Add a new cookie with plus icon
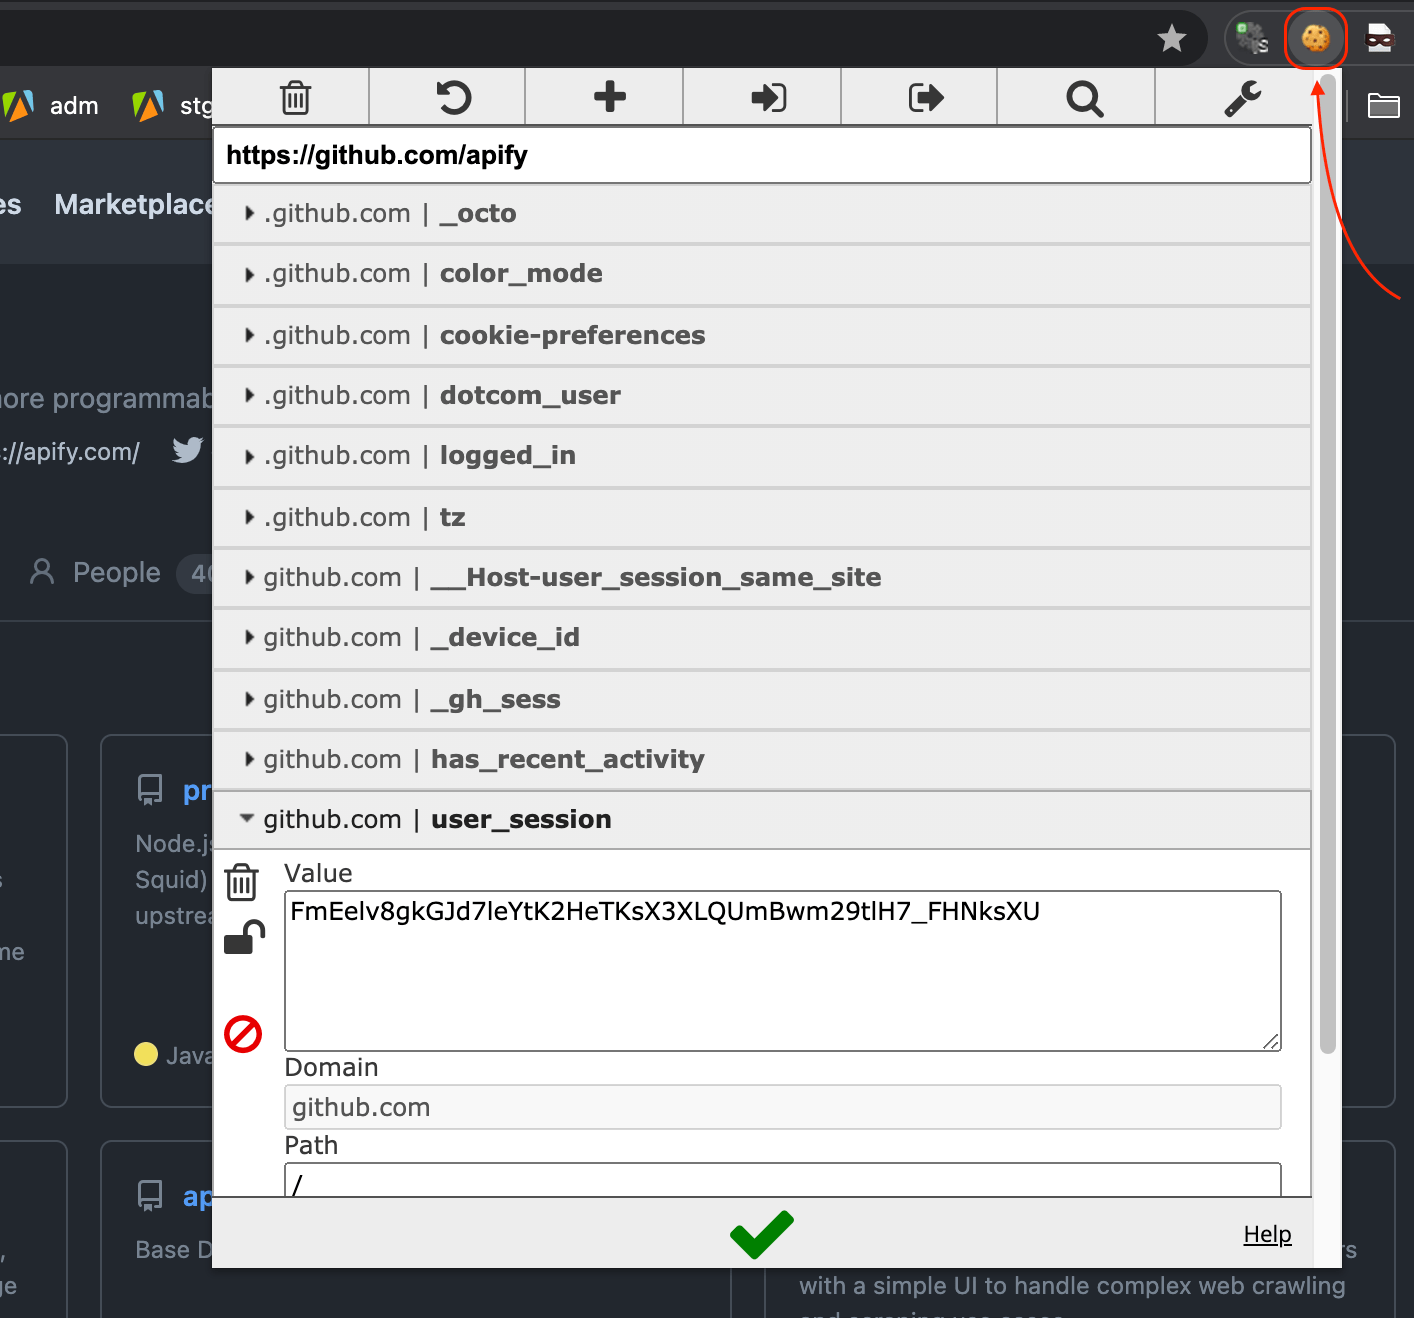 [609, 97]
